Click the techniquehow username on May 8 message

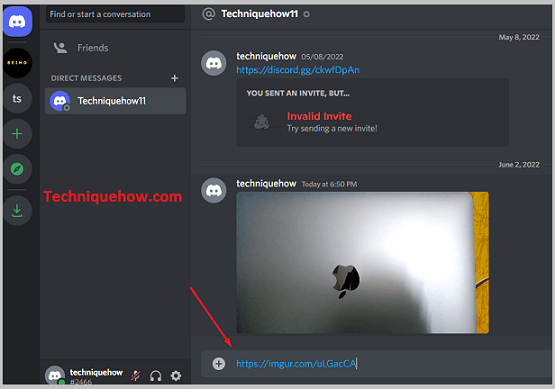click(x=266, y=56)
